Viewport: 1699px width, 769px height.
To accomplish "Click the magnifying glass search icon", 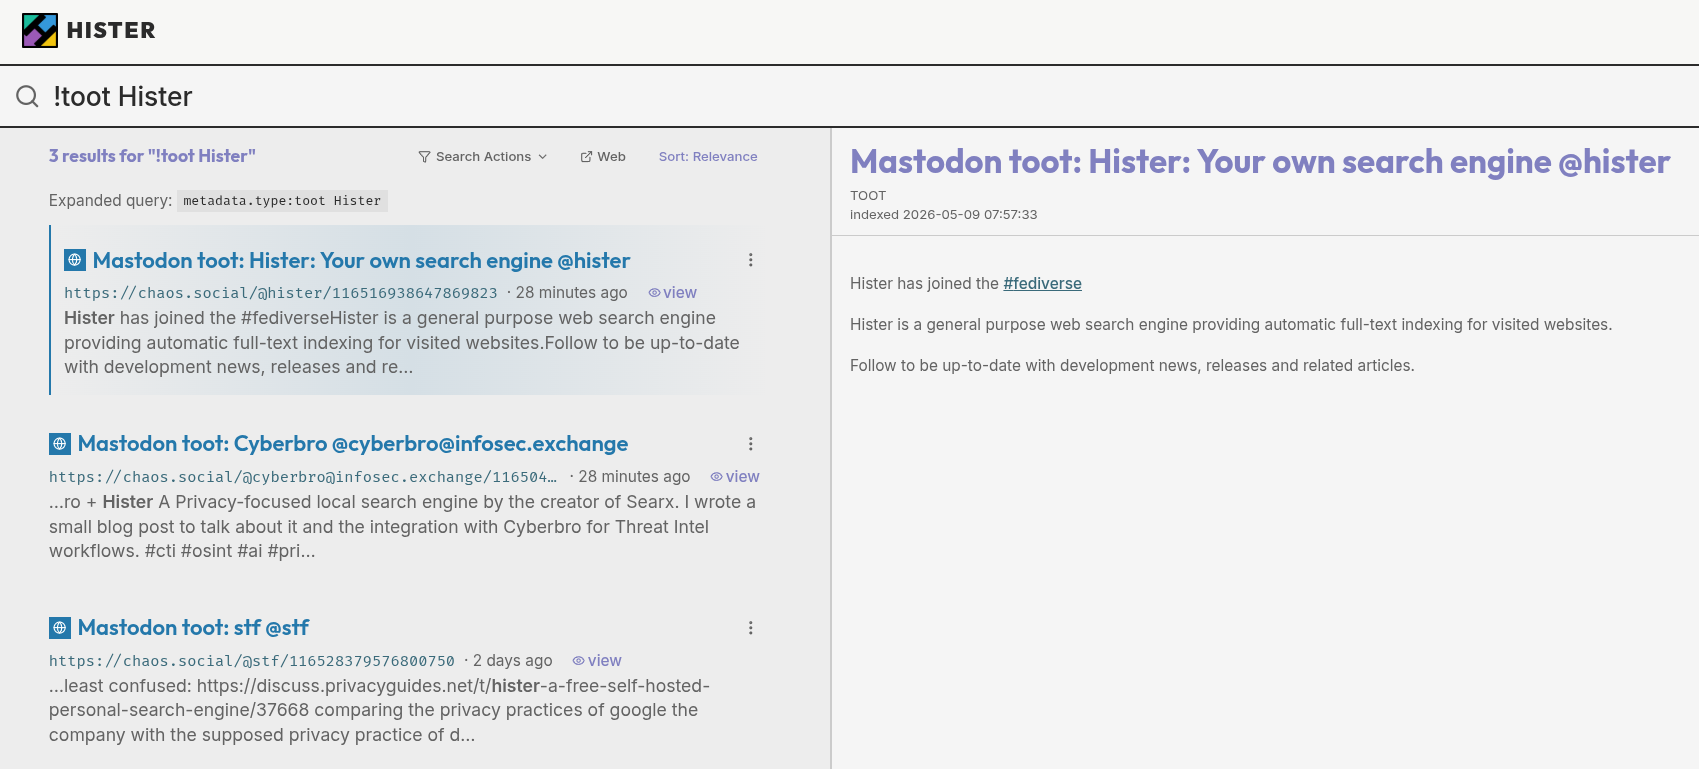I will tap(28, 96).
